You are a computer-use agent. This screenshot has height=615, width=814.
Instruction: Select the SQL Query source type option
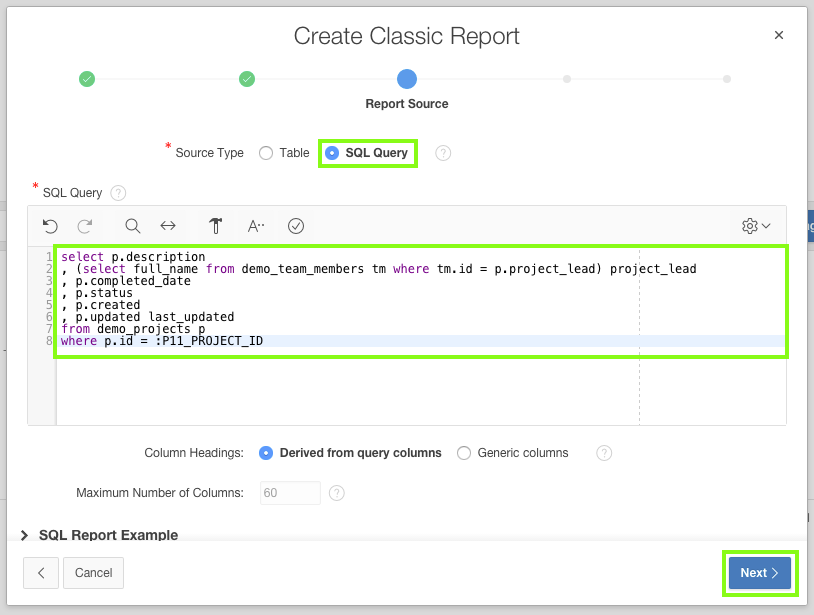click(331, 152)
